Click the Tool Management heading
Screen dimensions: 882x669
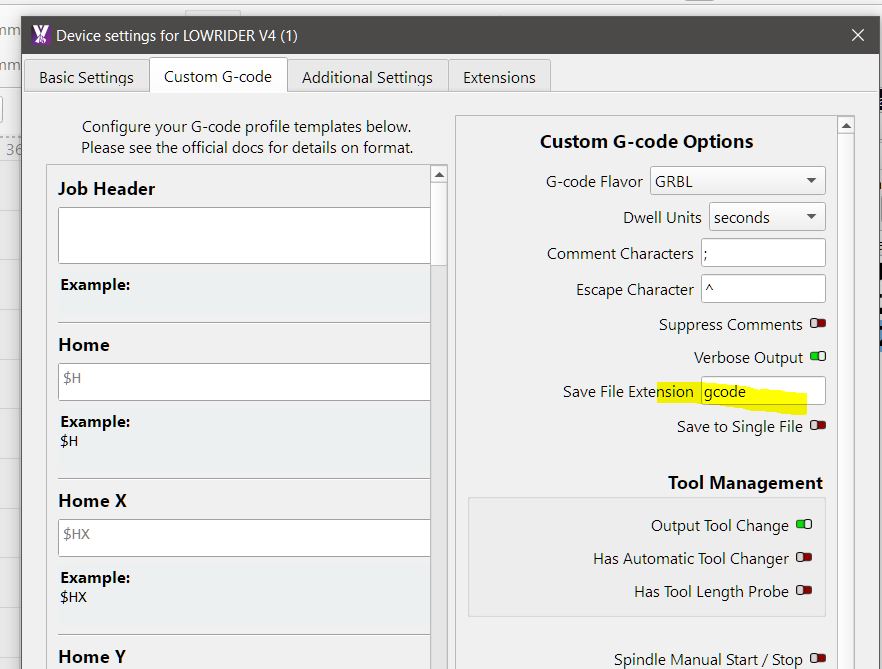tap(745, 483)
